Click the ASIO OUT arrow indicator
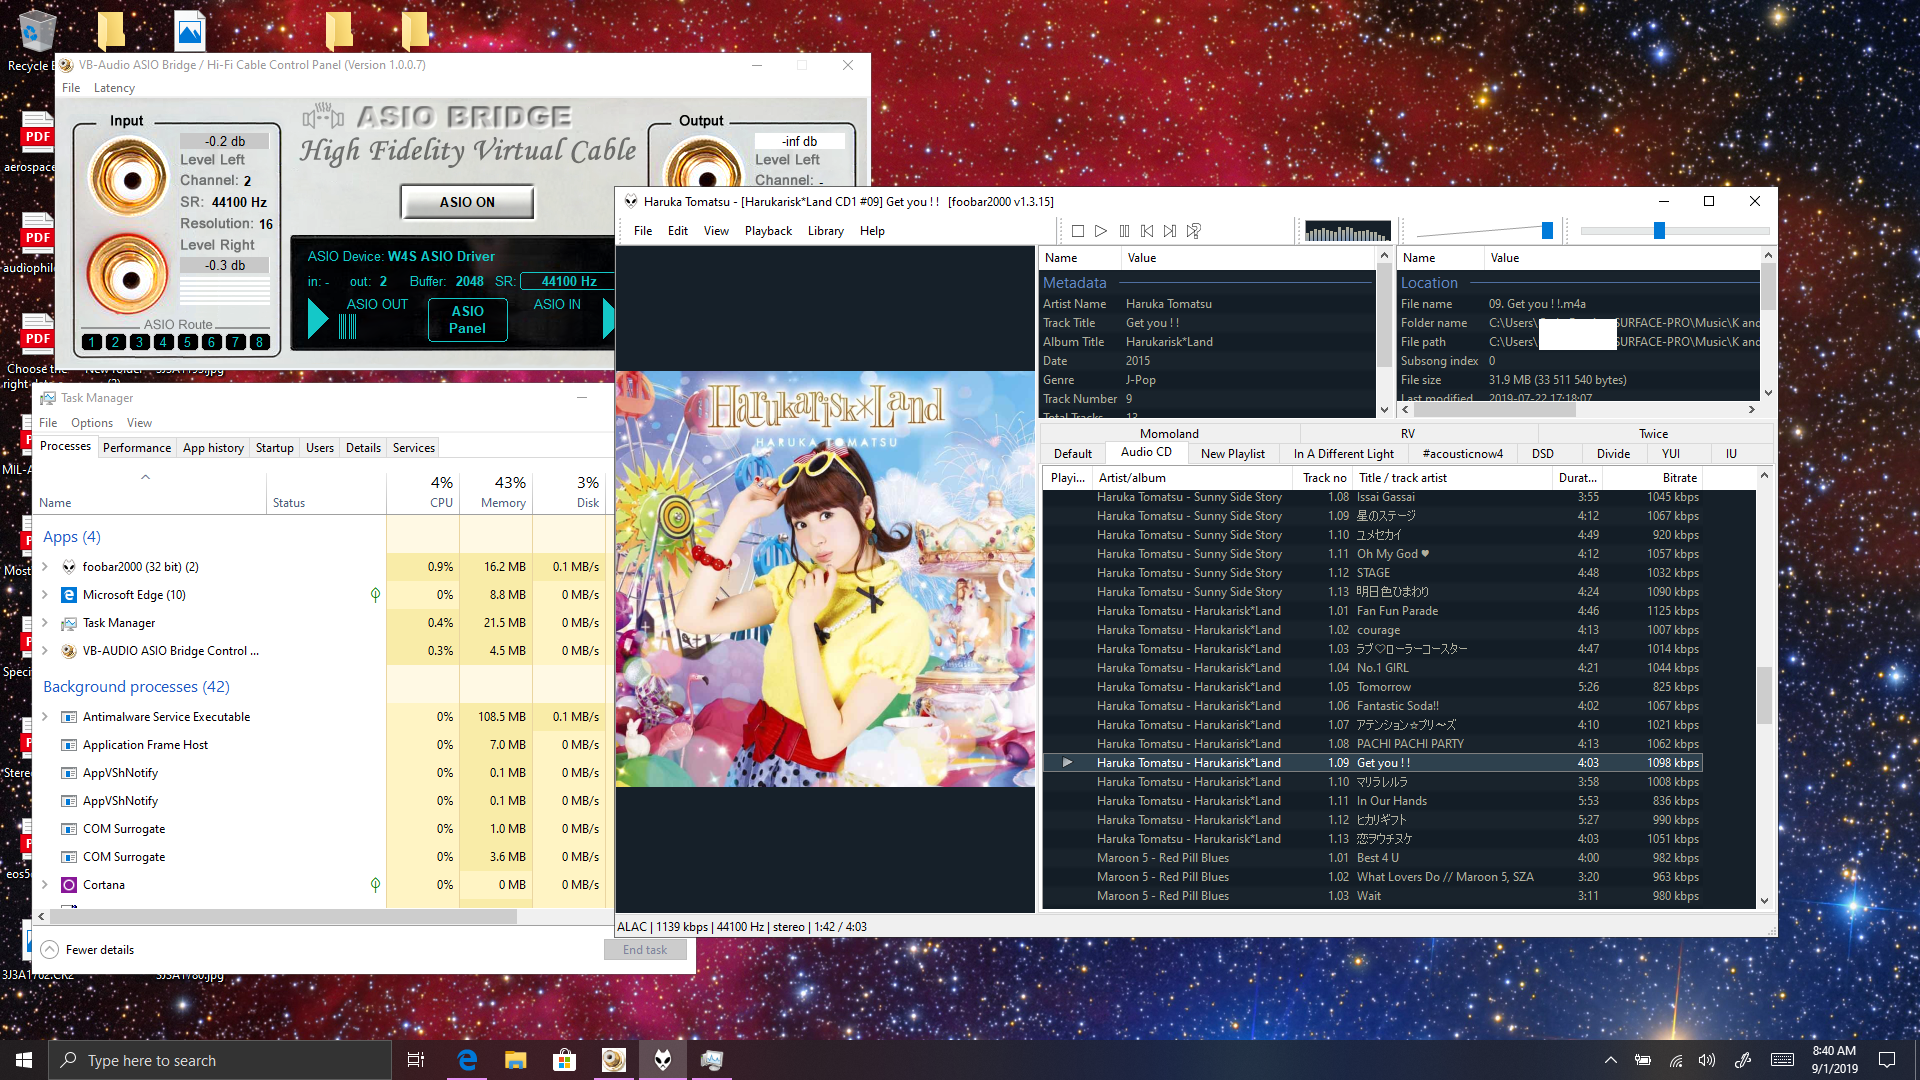 318,319
